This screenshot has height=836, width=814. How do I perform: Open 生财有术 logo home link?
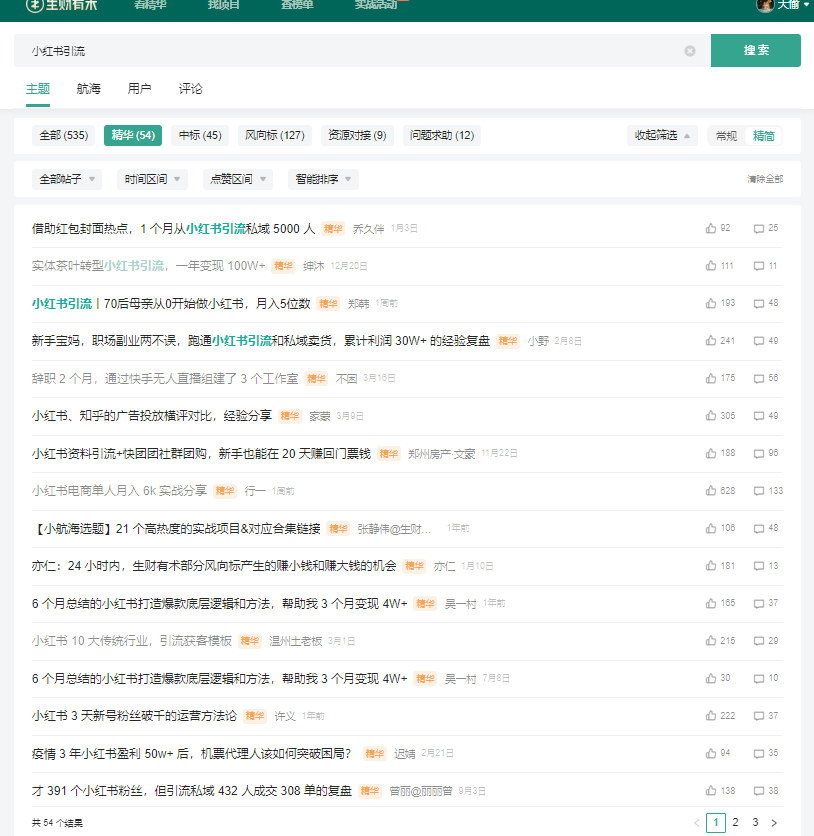point(62,5)
